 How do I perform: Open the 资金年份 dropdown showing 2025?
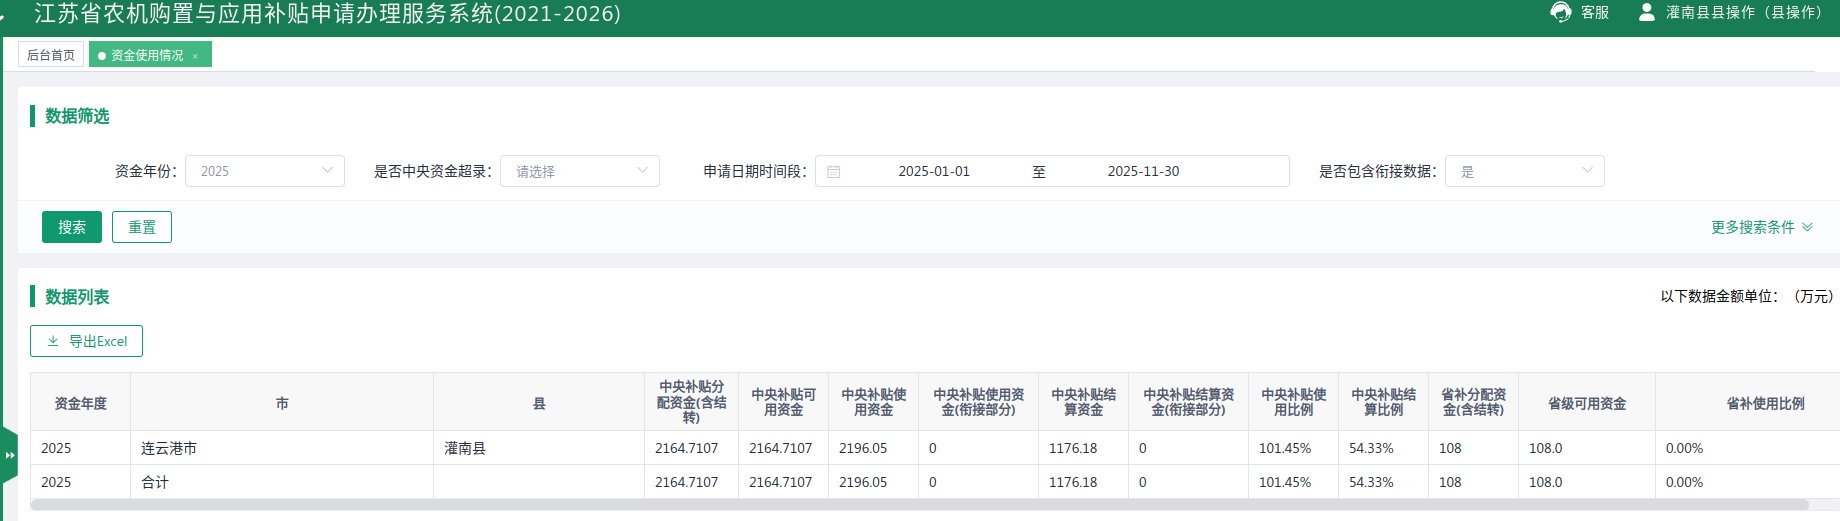265,171
